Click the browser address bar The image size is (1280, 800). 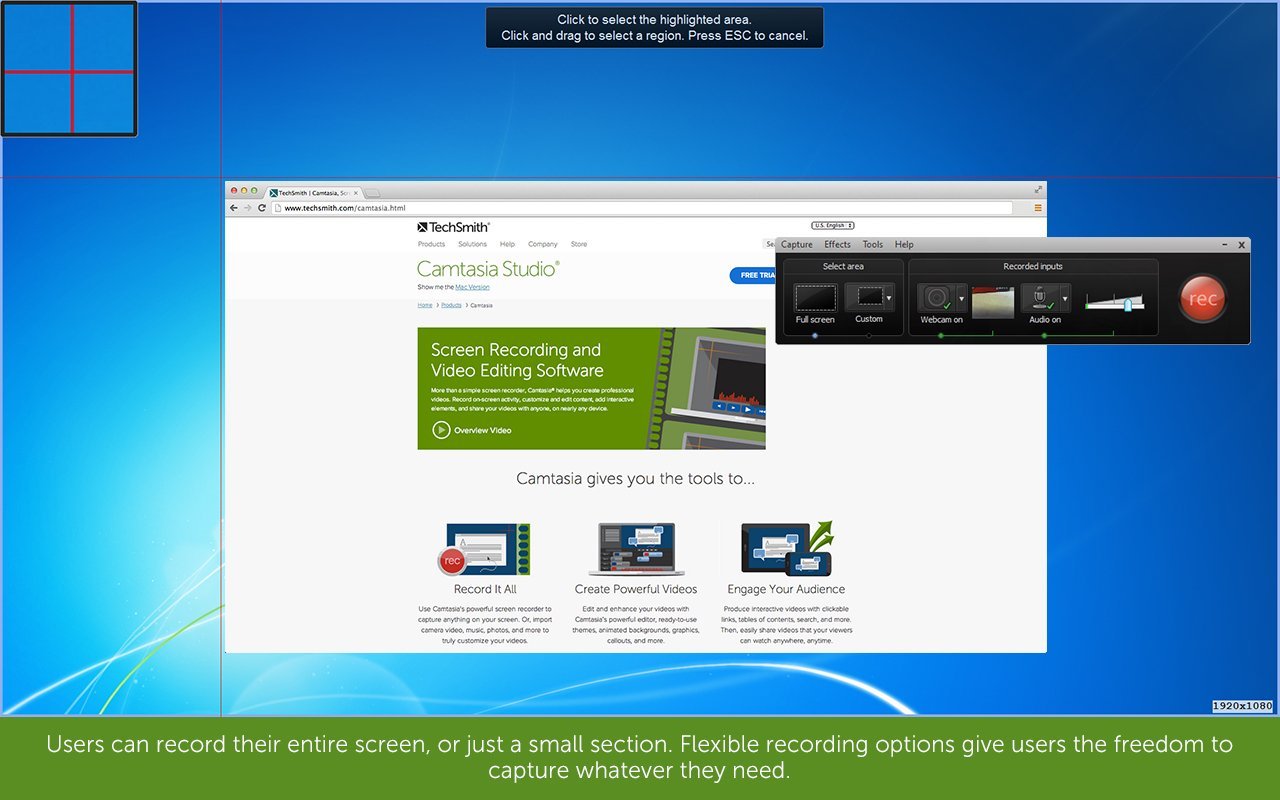pos(641,208)
